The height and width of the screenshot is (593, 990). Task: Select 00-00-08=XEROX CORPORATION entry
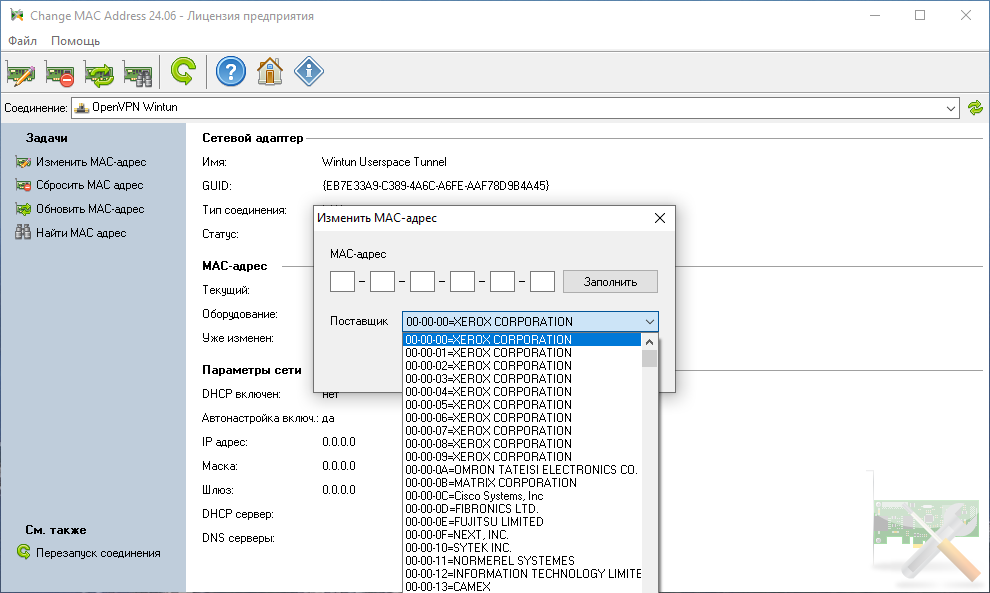[522, 444]
